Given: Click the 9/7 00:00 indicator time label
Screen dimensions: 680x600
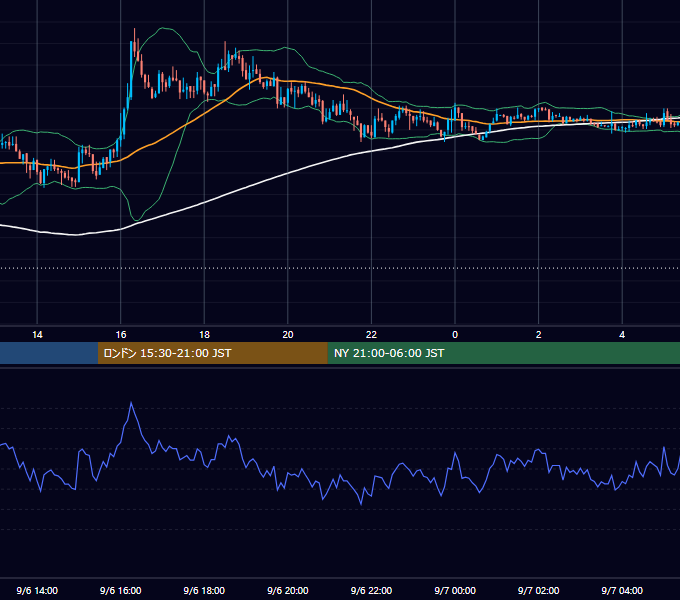Looking at the screenshot, I should [455, 590].
